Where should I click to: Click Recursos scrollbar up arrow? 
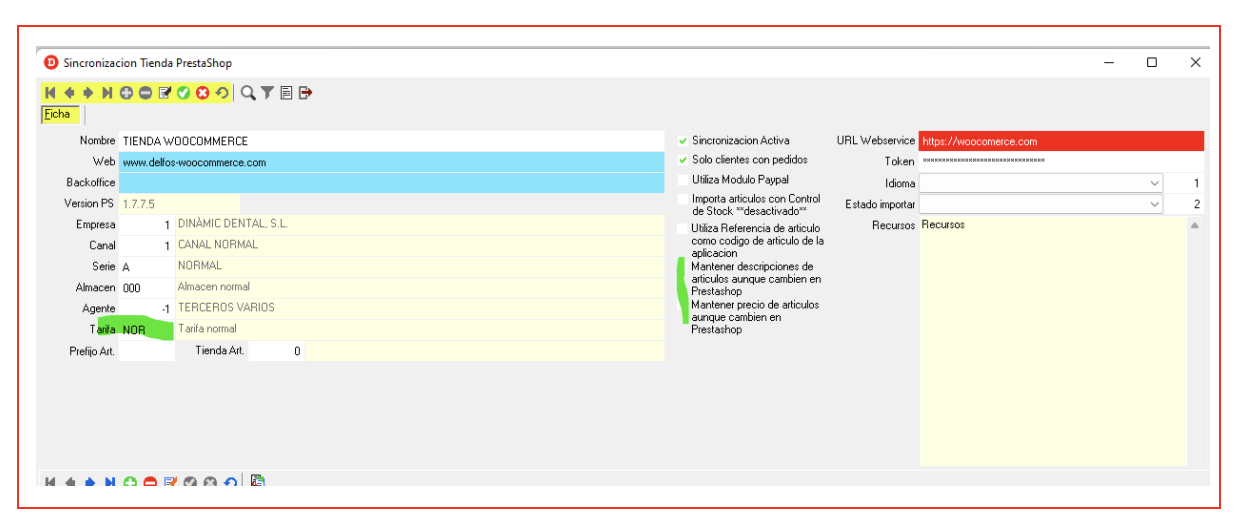click(1195, 225)
